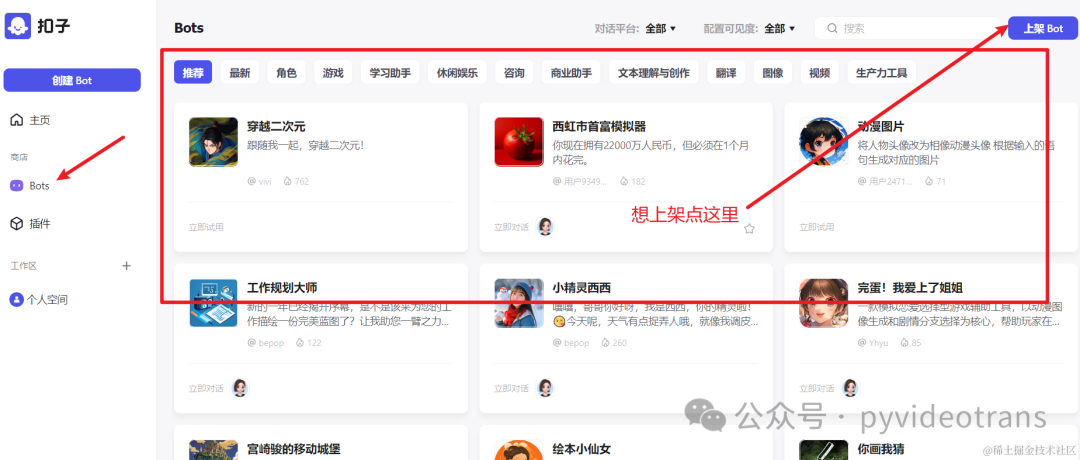
Task: Open the 你画我猜 title
Action: coord(881,450)
